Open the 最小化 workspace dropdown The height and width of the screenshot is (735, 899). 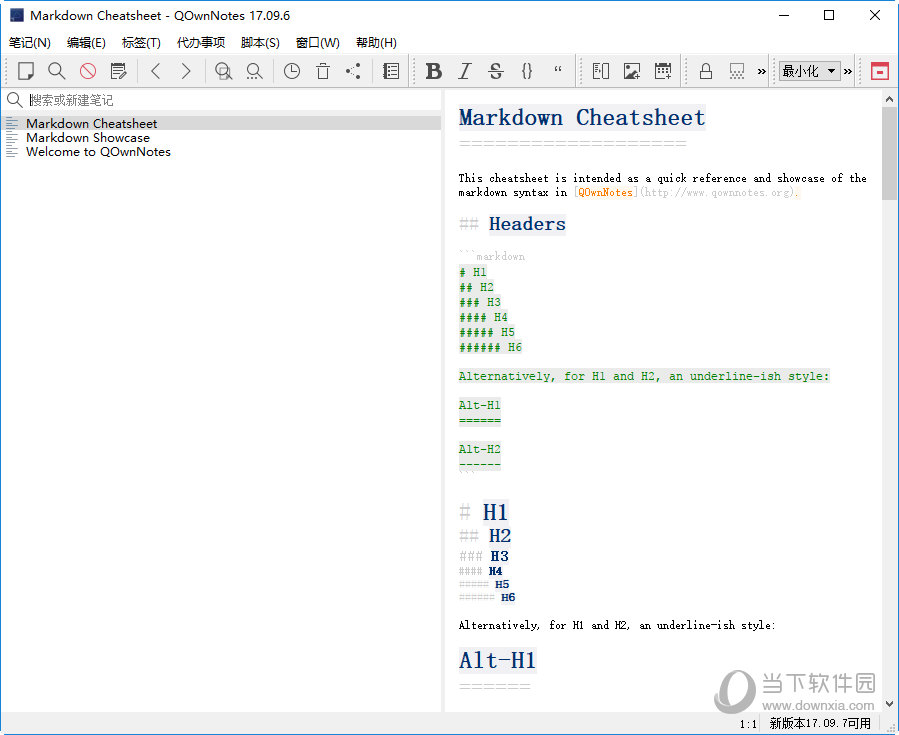(x=810, y=71)
